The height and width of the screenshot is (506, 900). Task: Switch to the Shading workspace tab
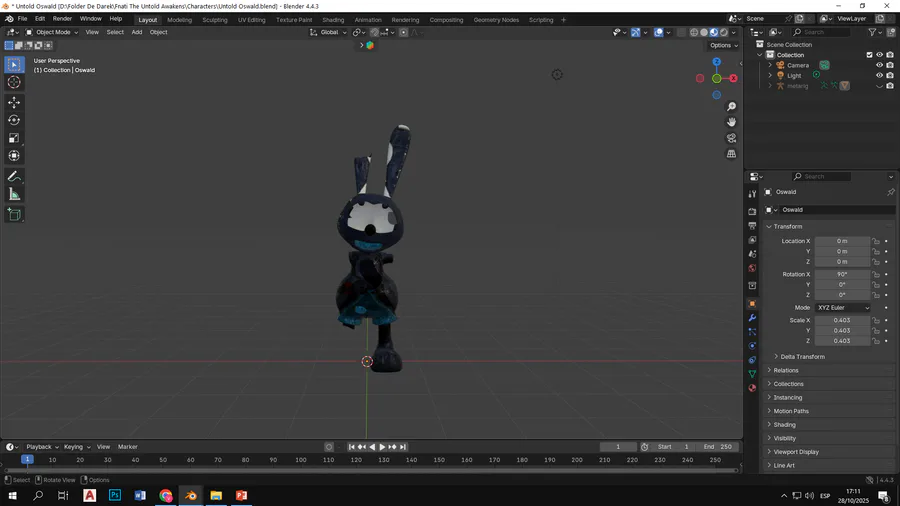point(333,20)
